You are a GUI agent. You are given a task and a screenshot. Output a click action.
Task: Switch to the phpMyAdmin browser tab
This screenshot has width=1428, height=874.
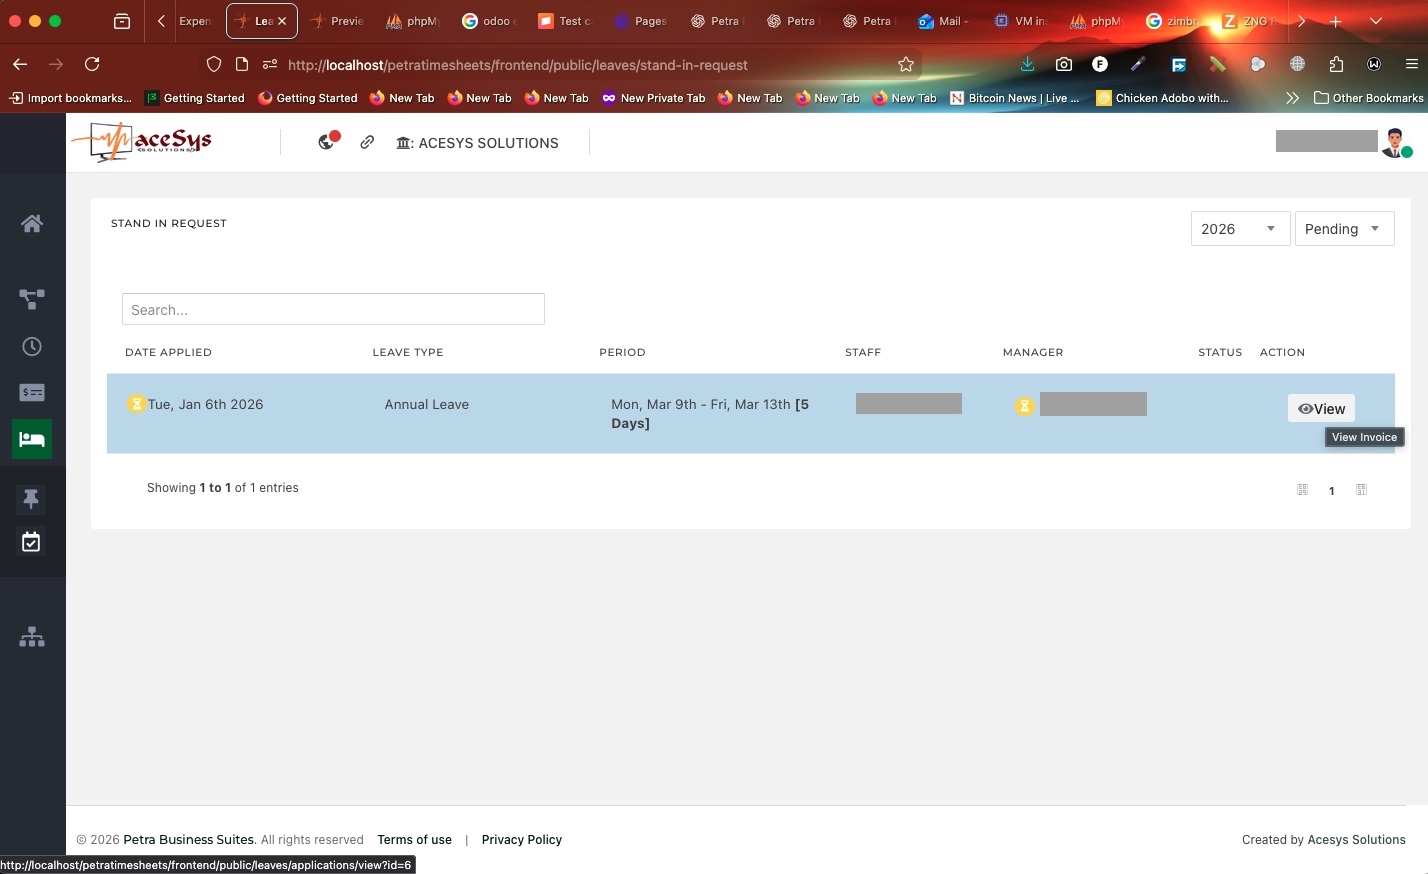(412, 21)
